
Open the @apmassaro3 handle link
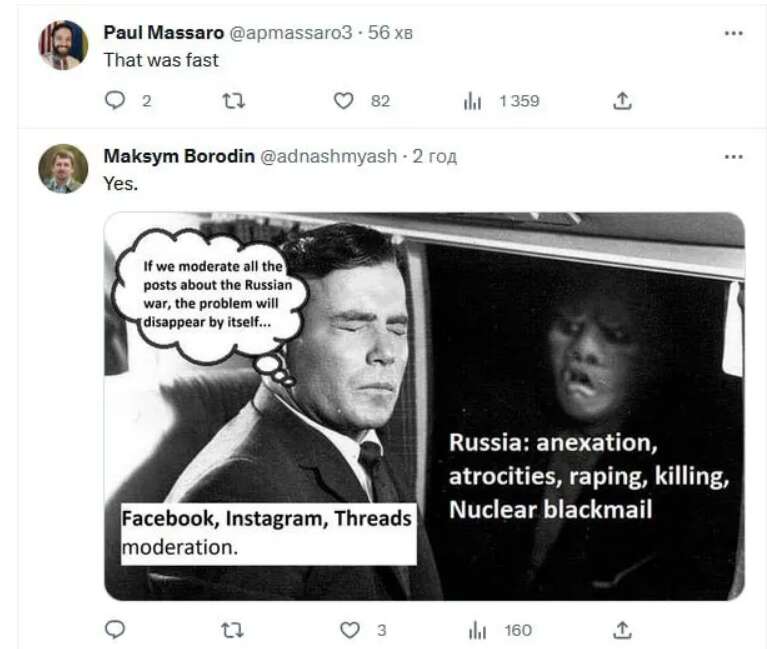[291, 33]
